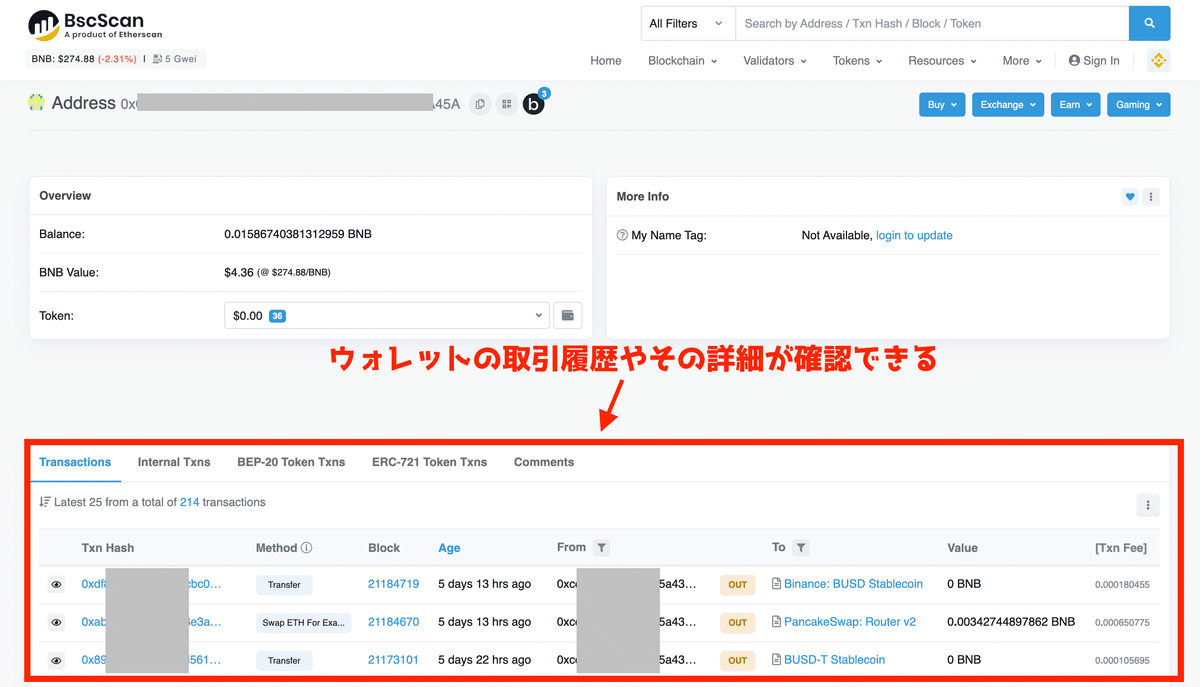
Task: Show the address QR code icon
Action: click(x=506, y=103)
